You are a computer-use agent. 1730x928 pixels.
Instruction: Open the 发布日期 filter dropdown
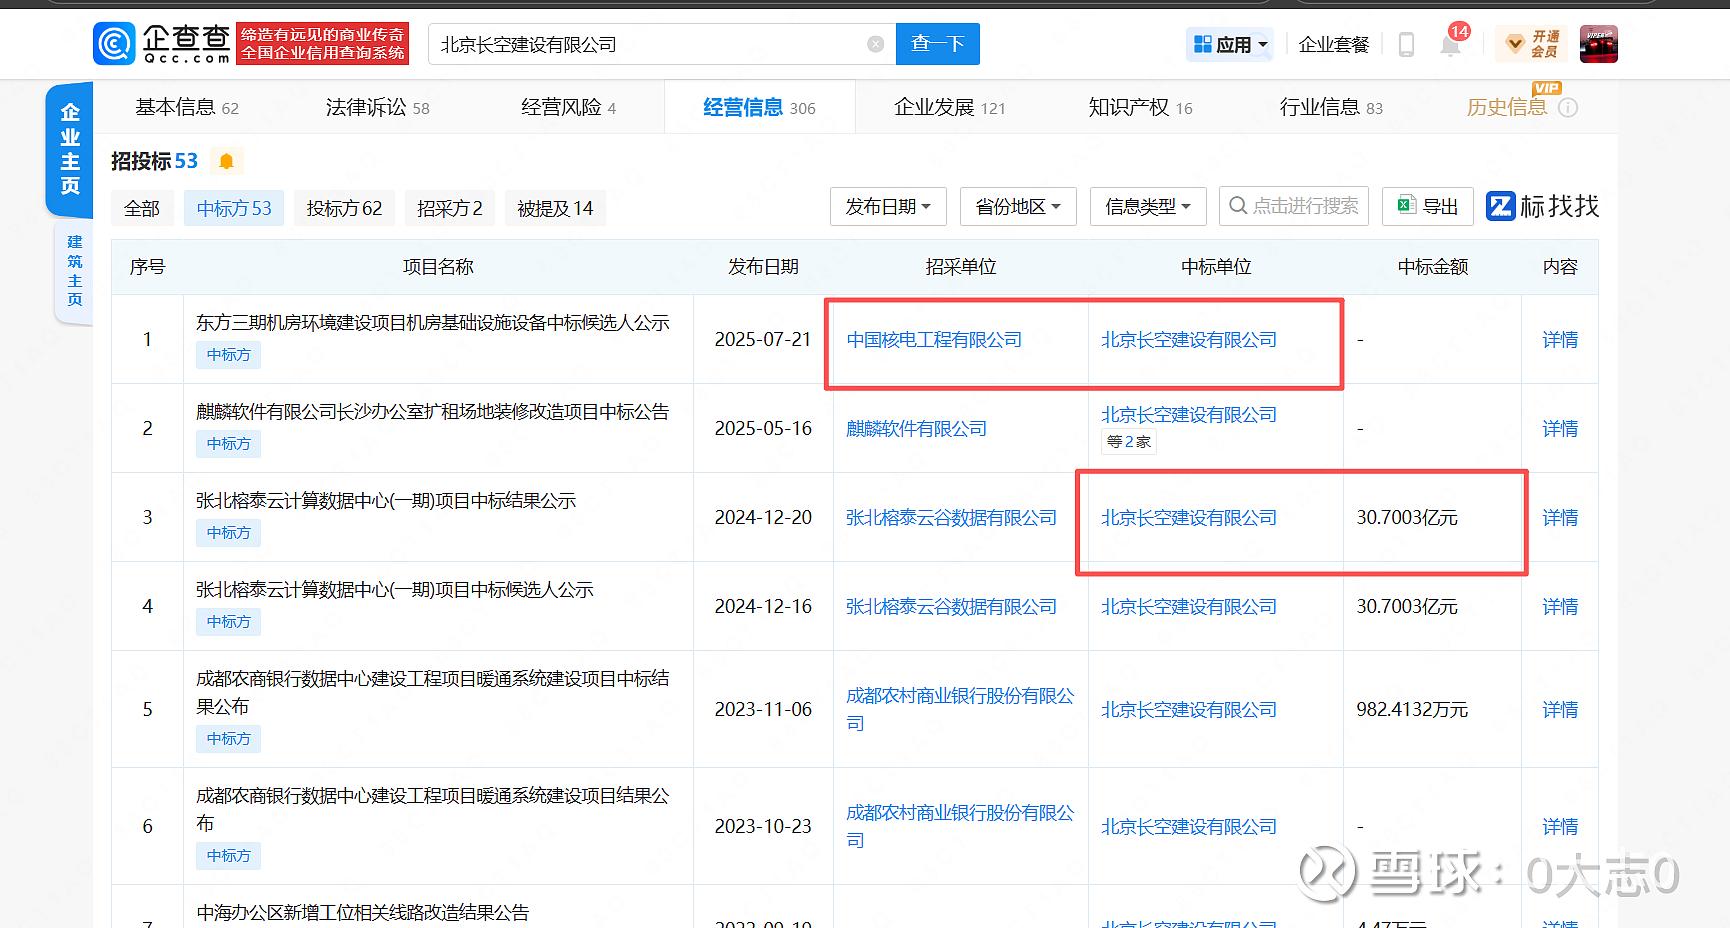click(888, 206)
